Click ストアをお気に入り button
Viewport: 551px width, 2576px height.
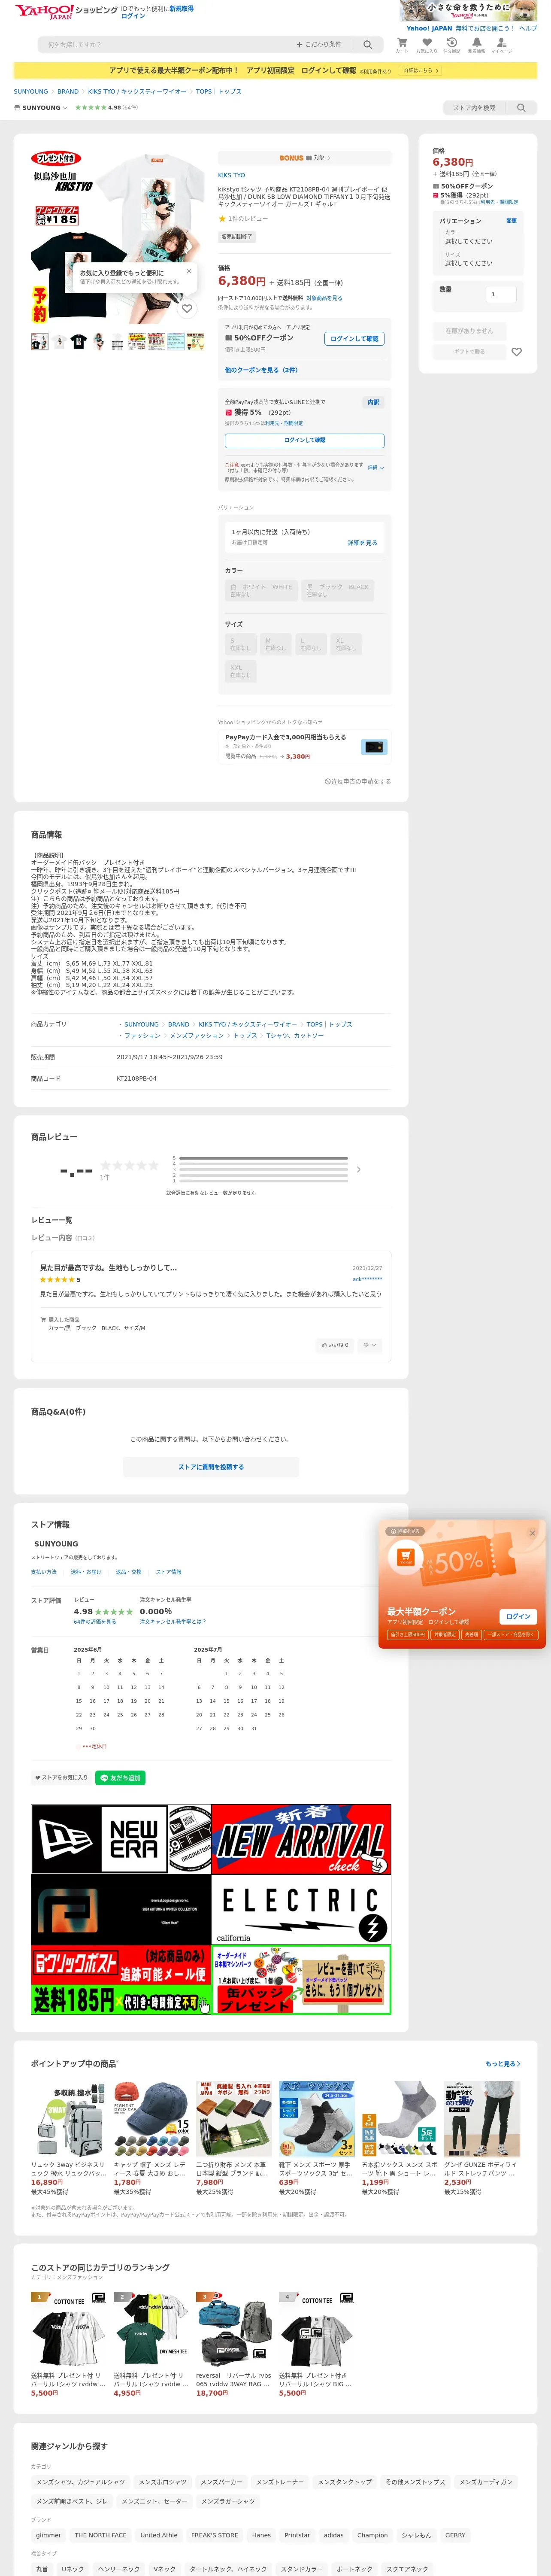coord(61,1778)
